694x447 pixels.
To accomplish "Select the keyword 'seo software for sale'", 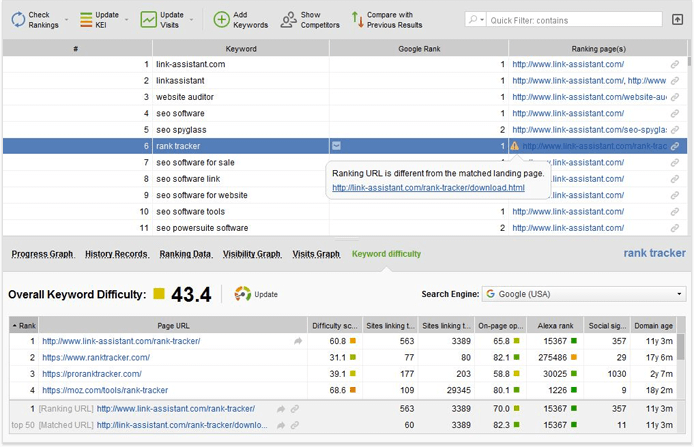I will tap(195, 162).
